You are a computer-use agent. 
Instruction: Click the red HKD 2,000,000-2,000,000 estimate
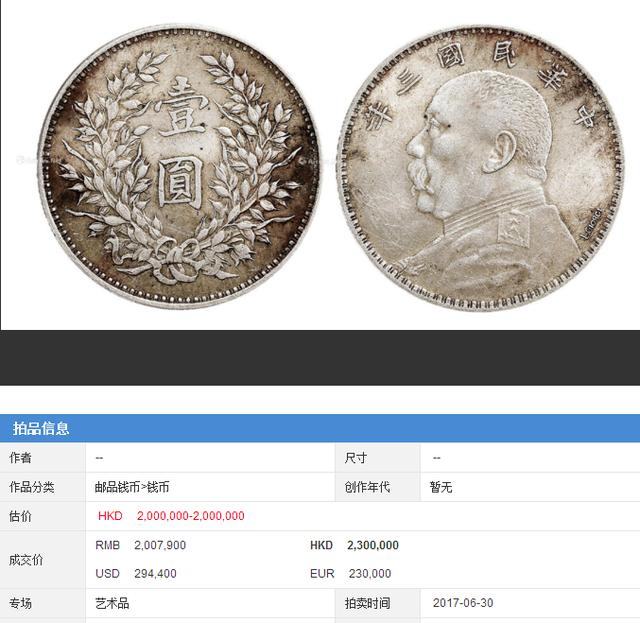(x=171, y=516)
